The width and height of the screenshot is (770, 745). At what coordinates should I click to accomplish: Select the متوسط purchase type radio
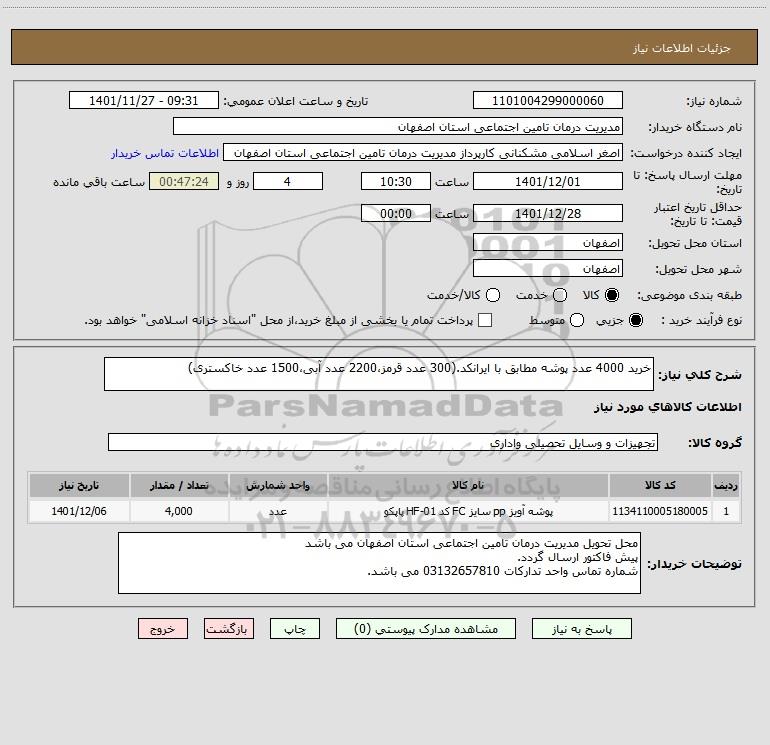pos(577,320)
